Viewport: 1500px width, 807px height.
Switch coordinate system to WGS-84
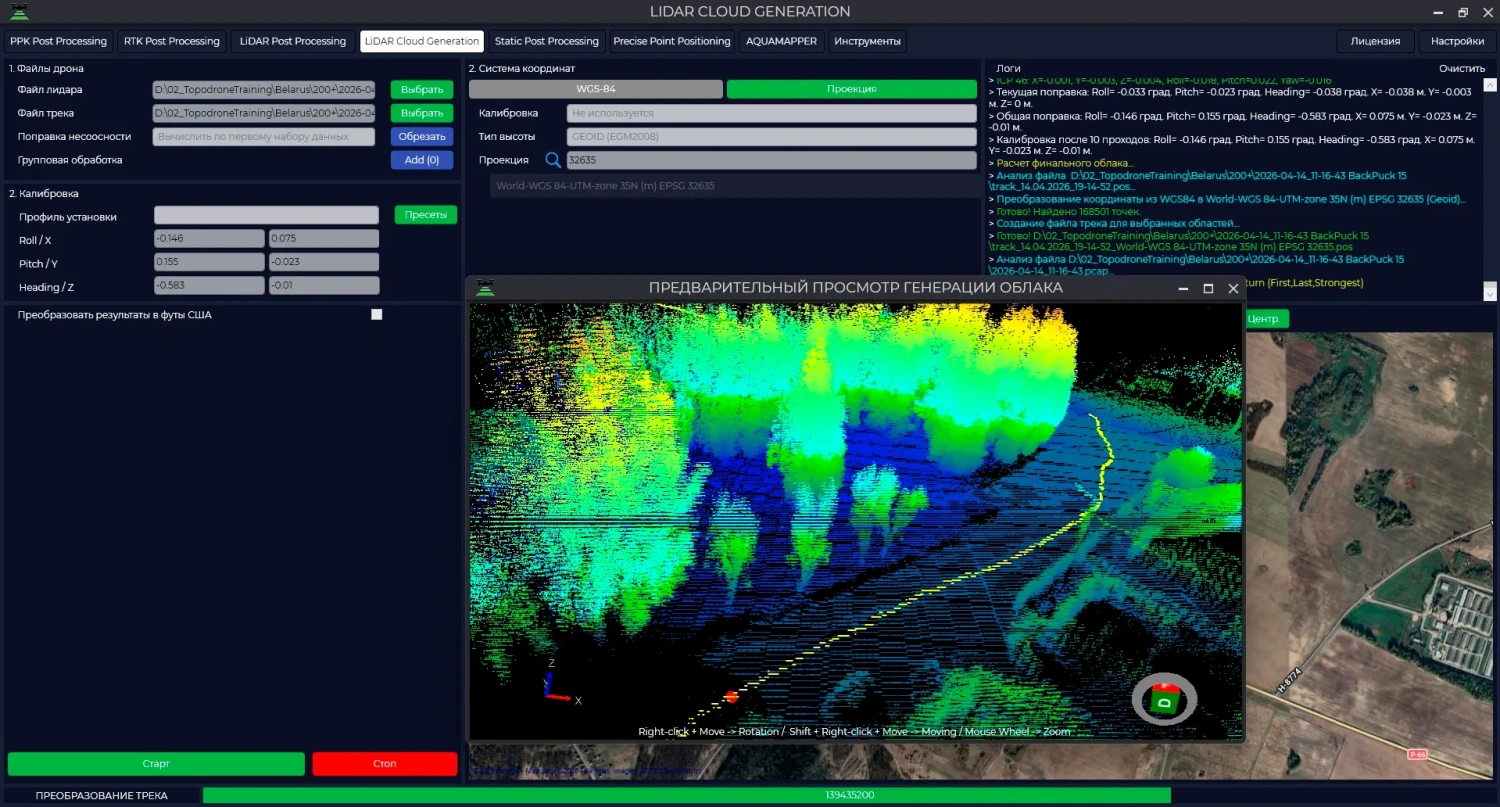(x=596, y=89)
